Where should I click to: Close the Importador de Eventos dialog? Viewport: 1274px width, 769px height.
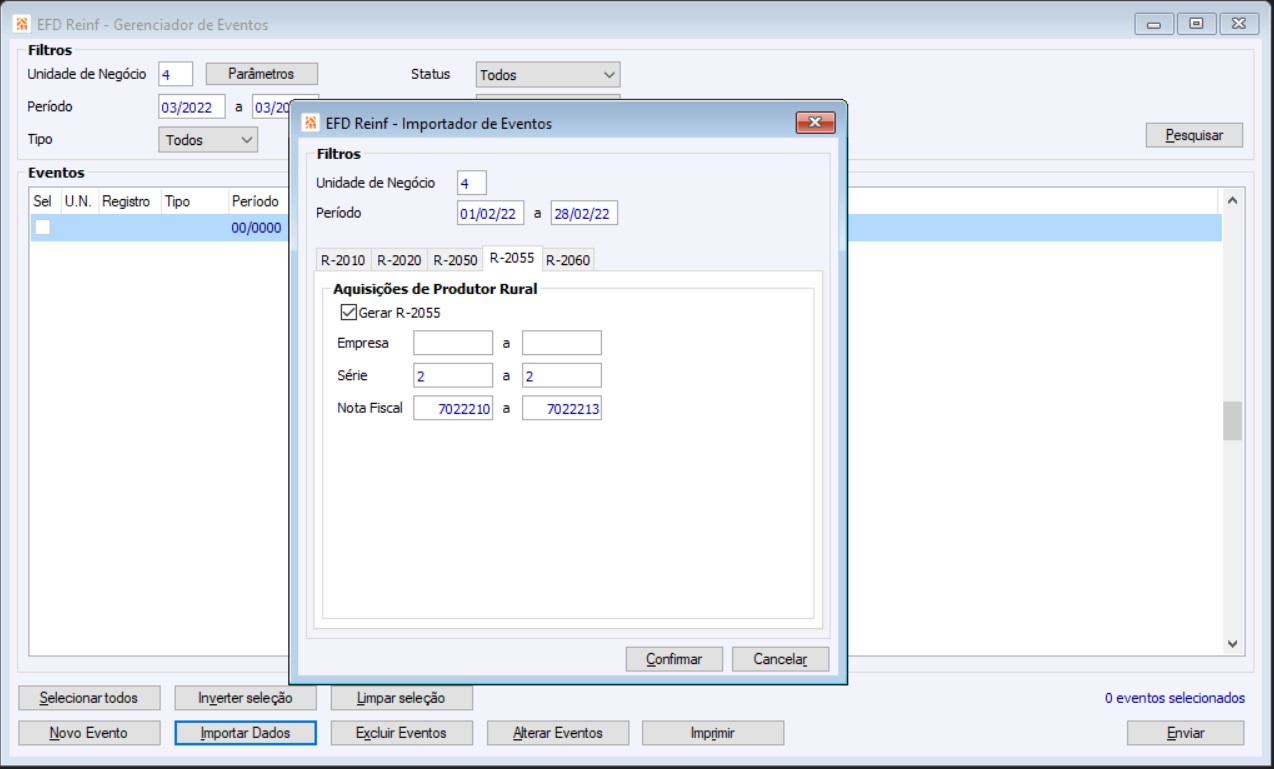point(815,122)
